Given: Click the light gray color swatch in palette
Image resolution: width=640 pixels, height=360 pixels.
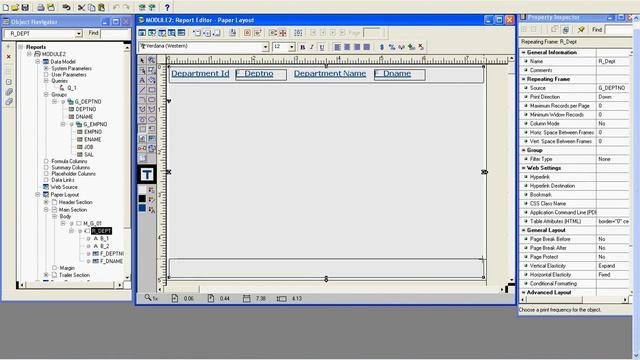Looking at the screenshot, I should (x=142, y=189).
